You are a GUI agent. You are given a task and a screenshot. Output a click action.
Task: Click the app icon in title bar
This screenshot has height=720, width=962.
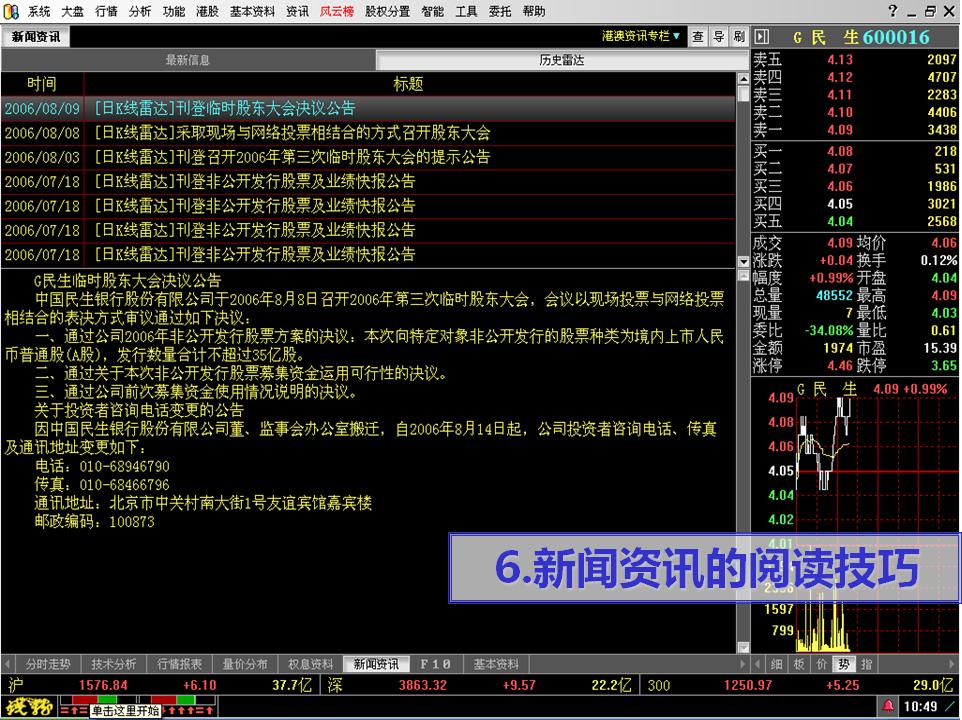pos(11,11)
